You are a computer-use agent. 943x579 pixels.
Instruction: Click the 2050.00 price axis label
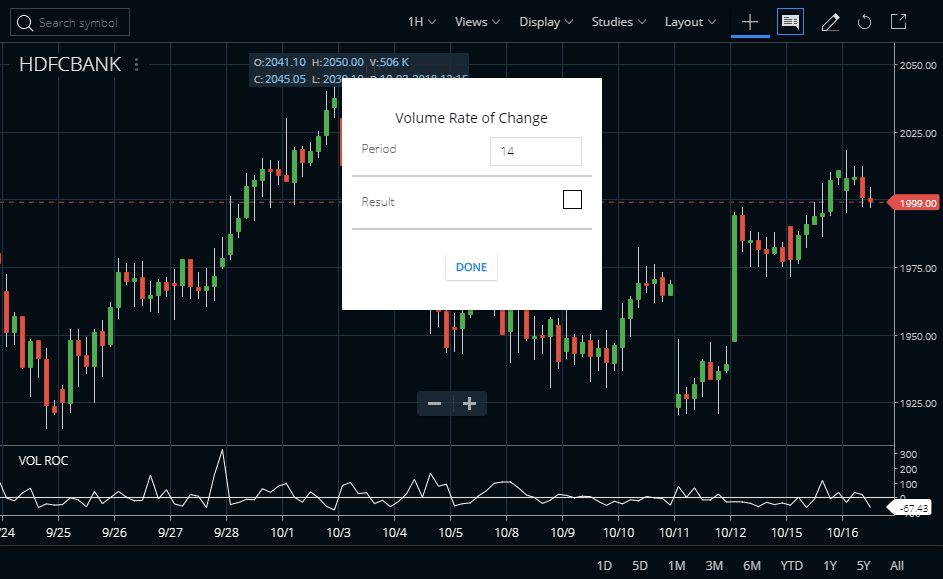click(918, 66)
